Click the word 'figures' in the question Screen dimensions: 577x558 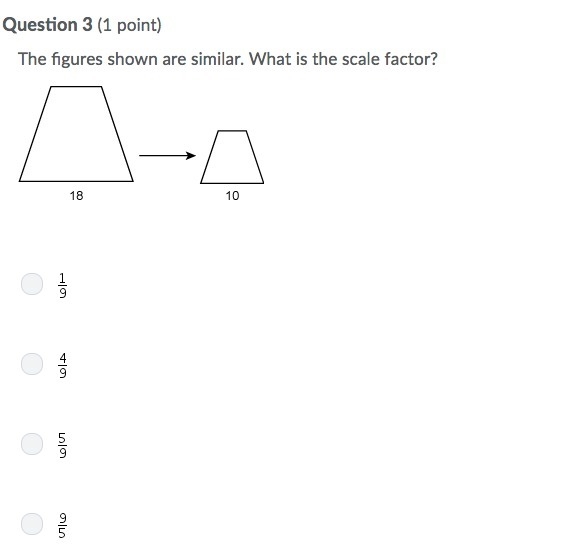[x=77, y=60]
